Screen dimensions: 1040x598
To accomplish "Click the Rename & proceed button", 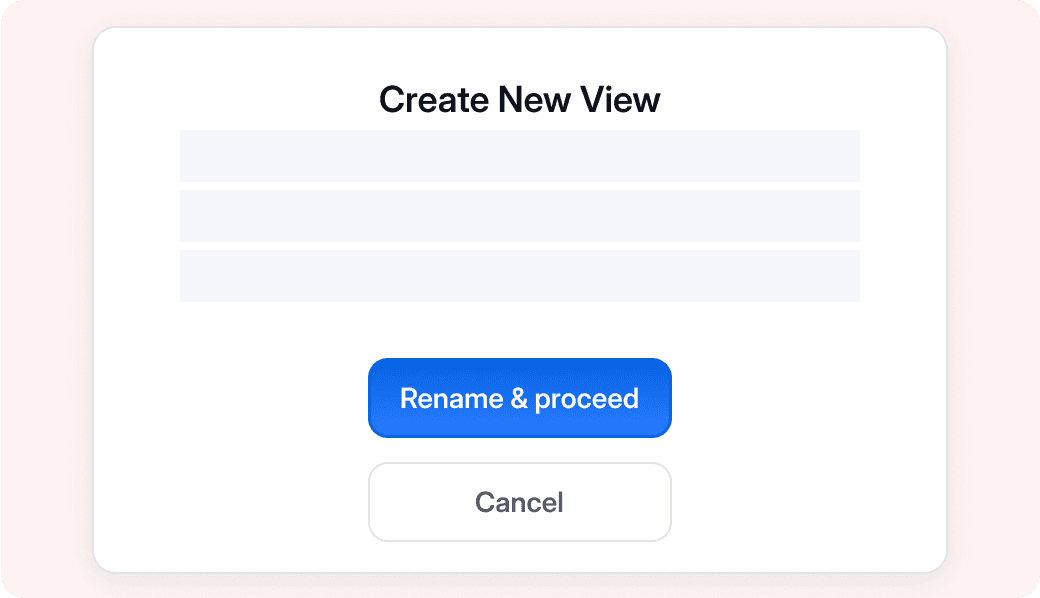I will click(519, 398).
